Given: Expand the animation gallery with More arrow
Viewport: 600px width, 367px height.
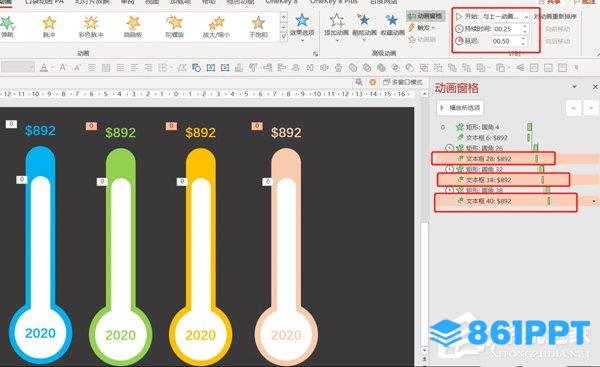Looking at the screenshot, I should tap(284, 36).
